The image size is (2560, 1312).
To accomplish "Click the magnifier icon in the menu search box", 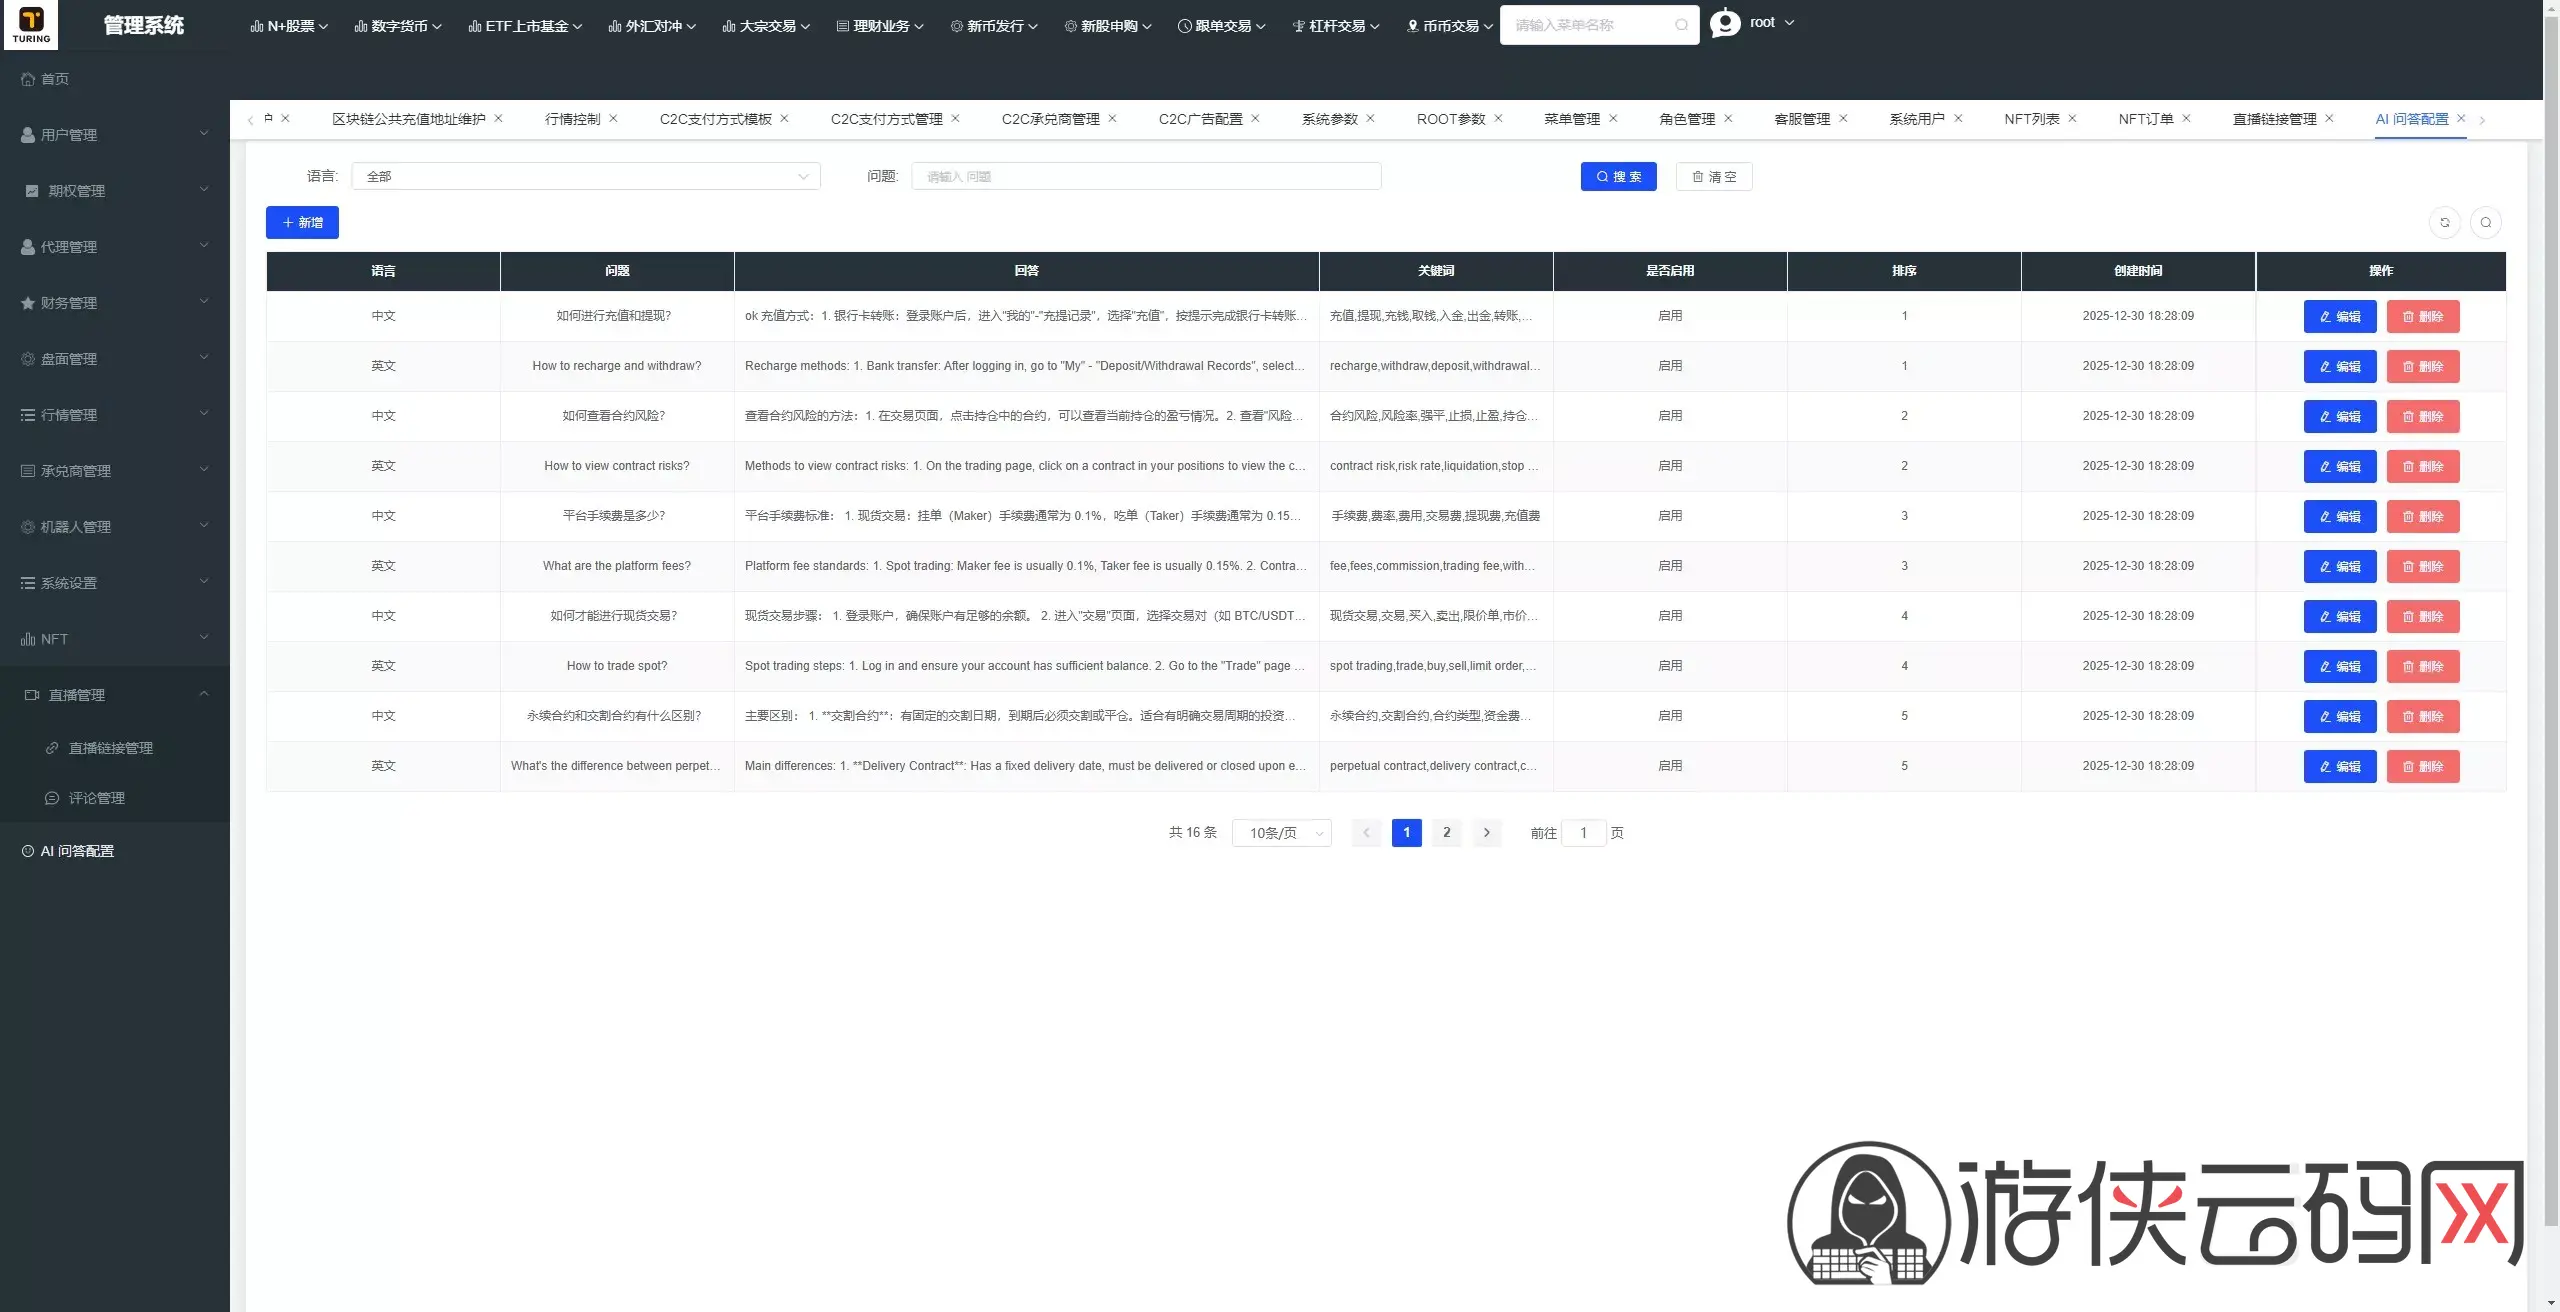I will click(1681, 25).
